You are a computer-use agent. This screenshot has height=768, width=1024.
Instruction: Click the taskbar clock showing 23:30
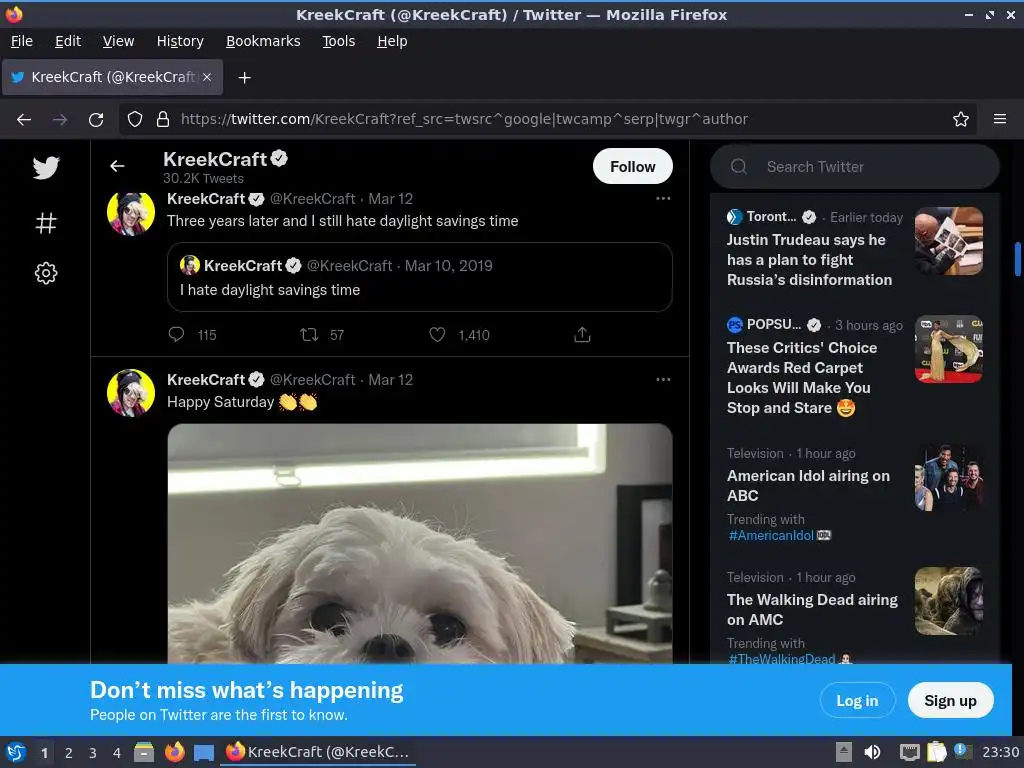[x=1000, y=752]
